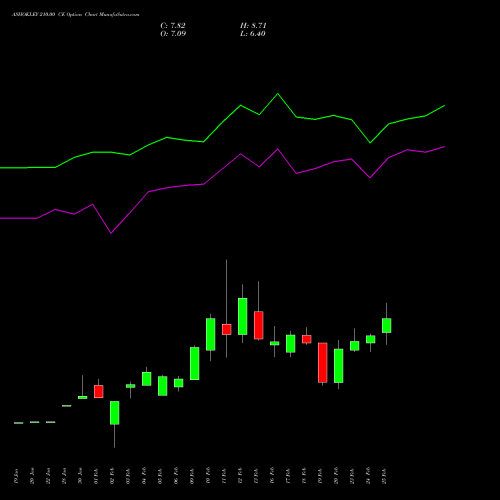
Task: Click the large red candle for 19 Feb
Action: pos(323,362)
